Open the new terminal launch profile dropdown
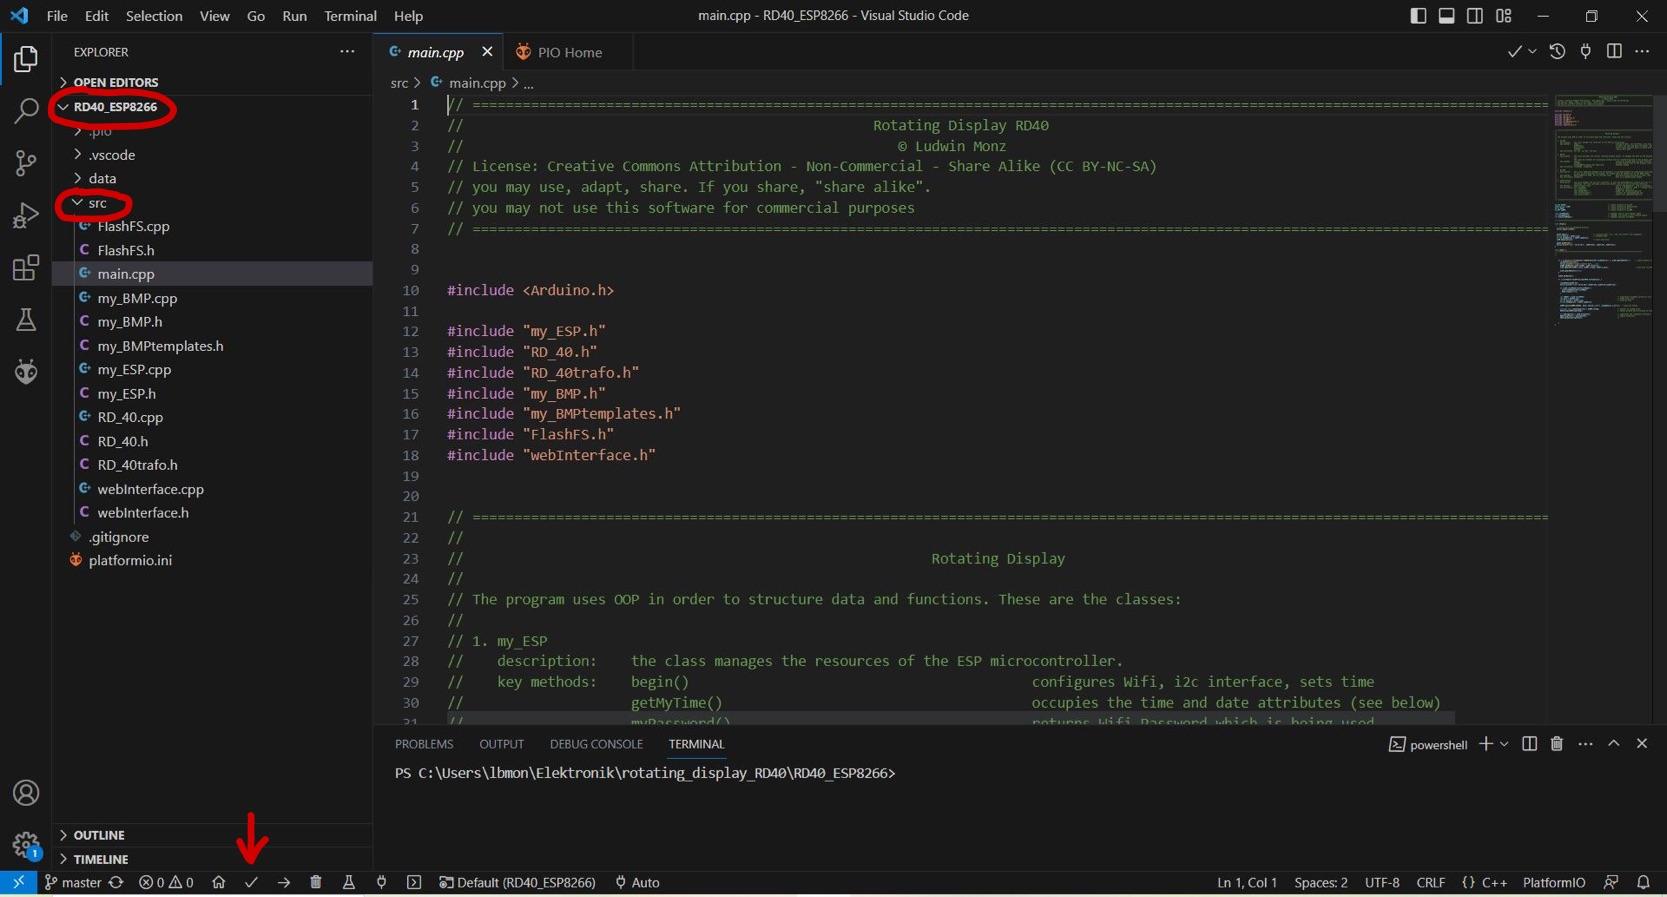Viewport: 1667px width, 897px height. pos(1504,744)
